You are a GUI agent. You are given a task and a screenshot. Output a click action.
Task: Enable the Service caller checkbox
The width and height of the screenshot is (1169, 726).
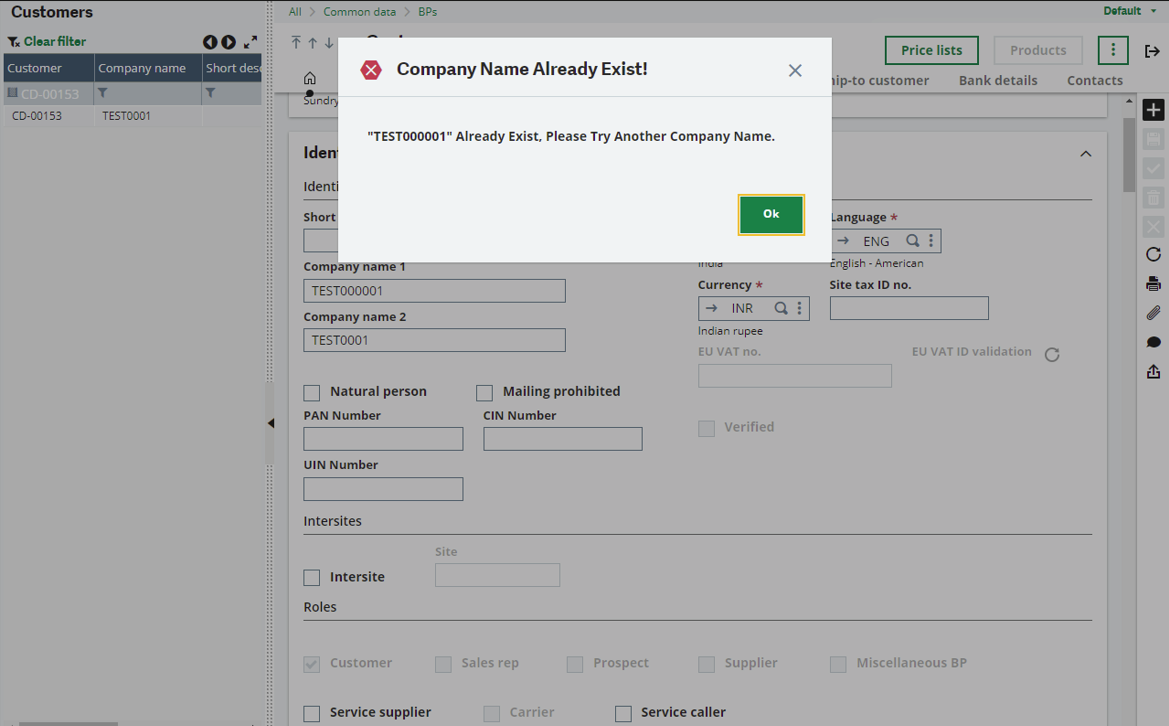click(x=623, y=712)
